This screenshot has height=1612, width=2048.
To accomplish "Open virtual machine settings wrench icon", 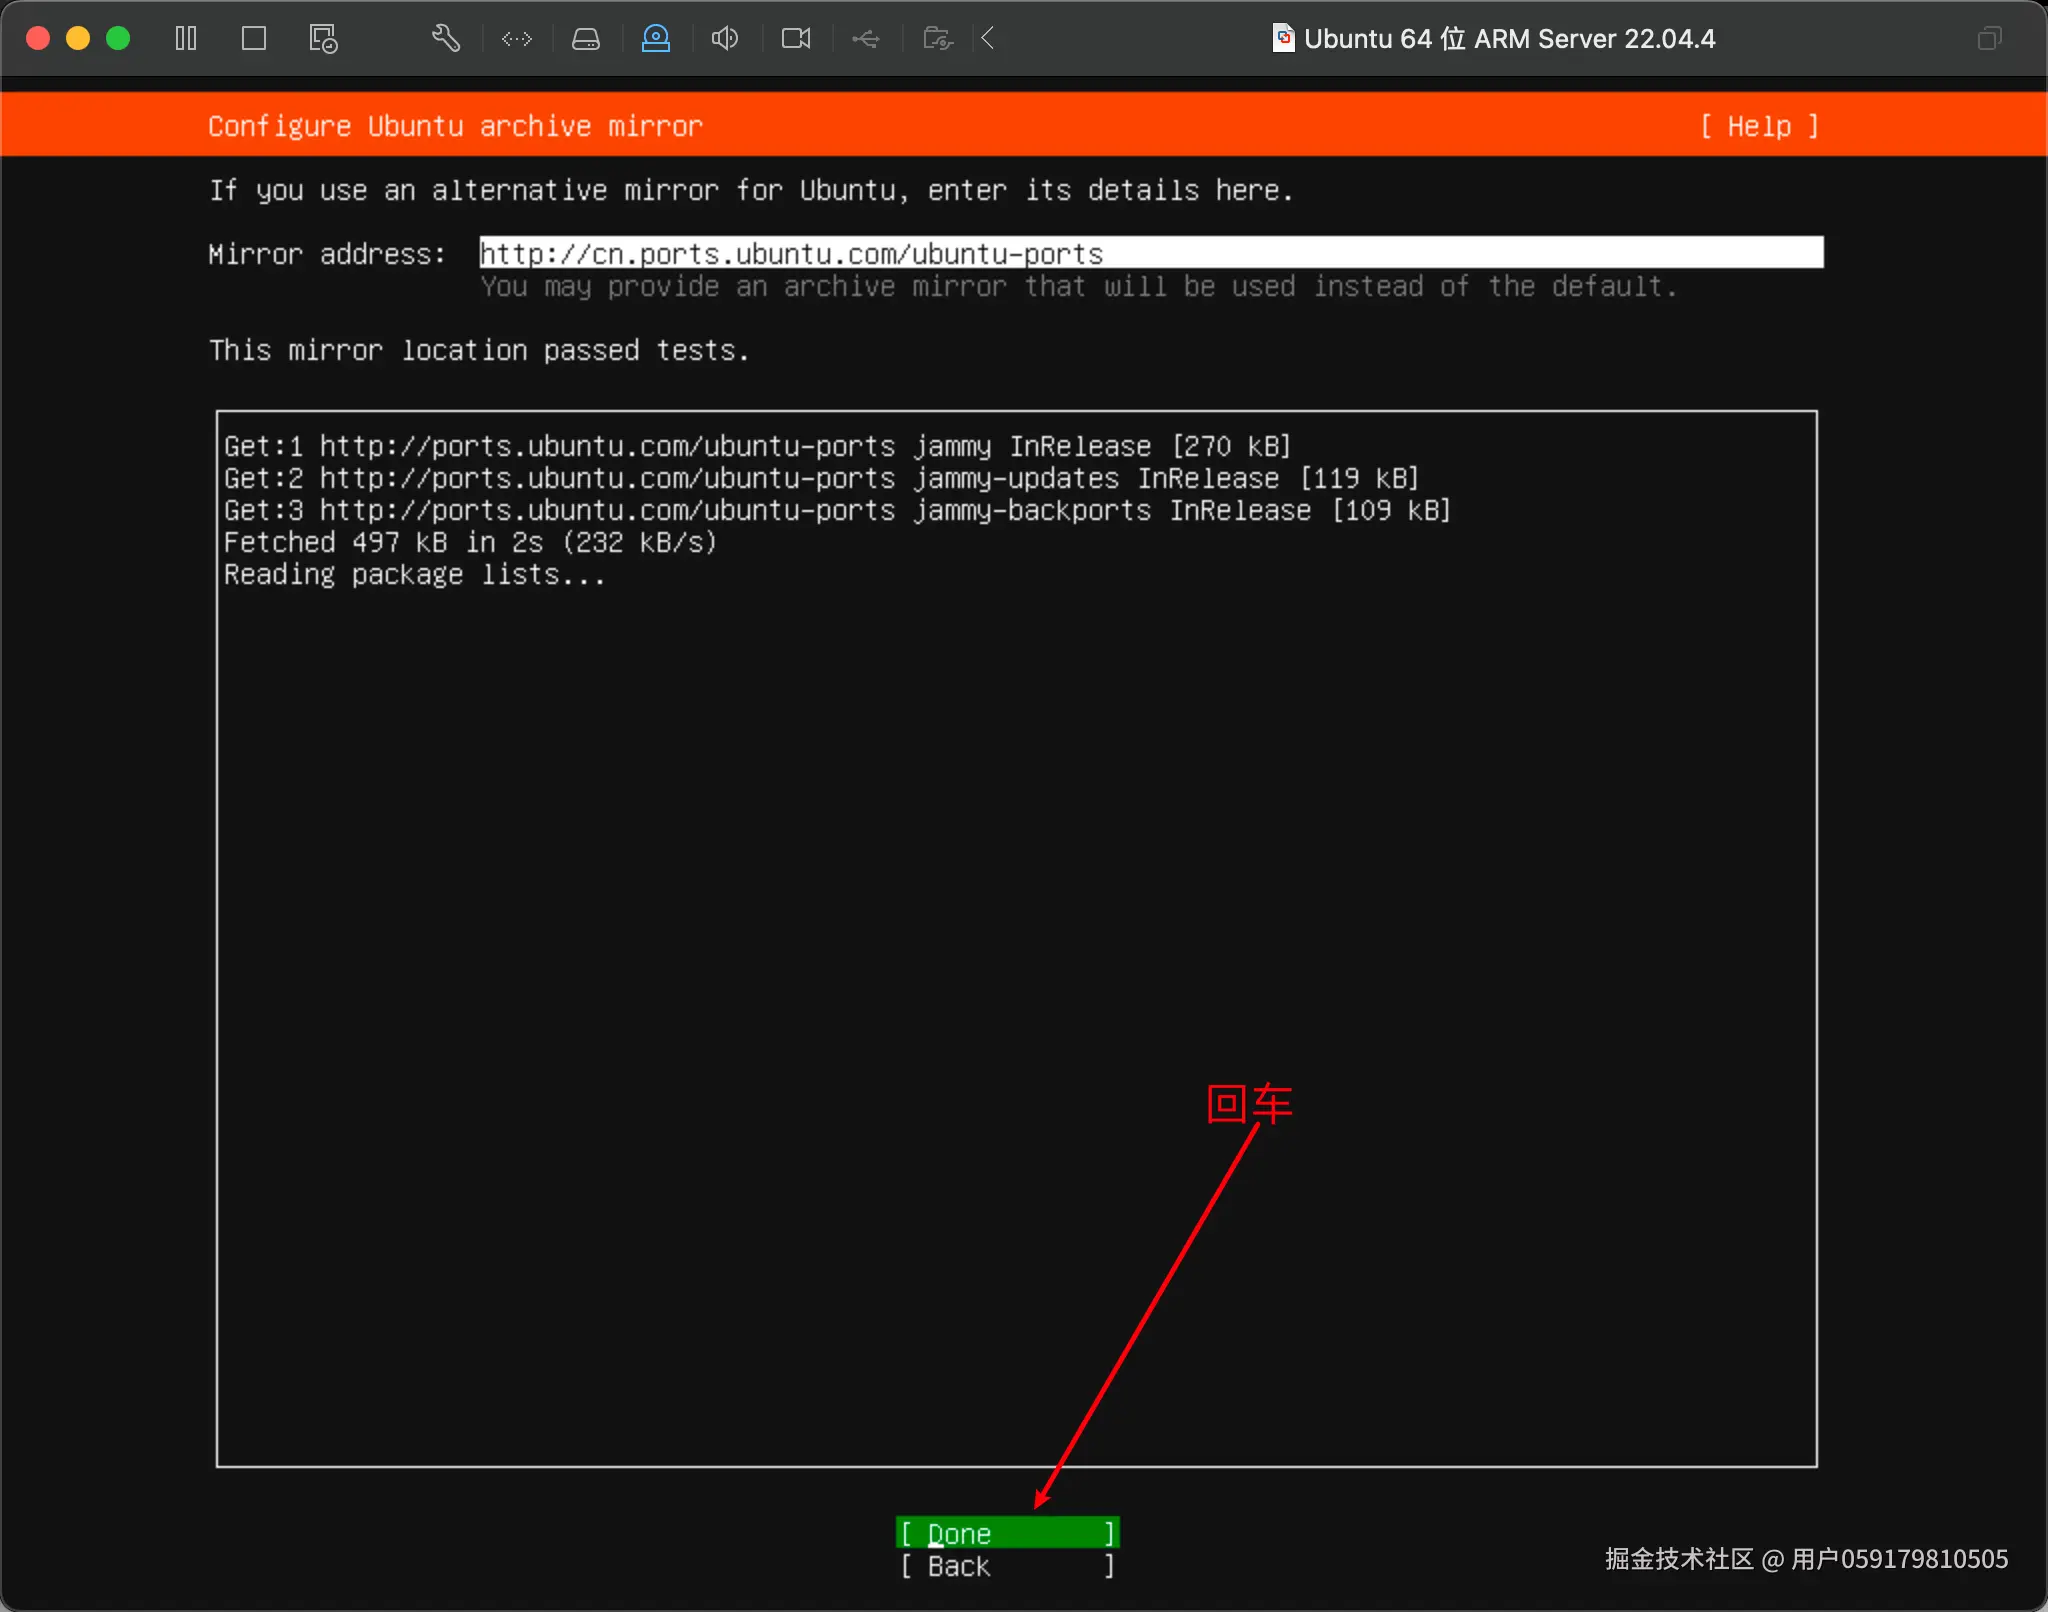I will [x=446, y=39].
